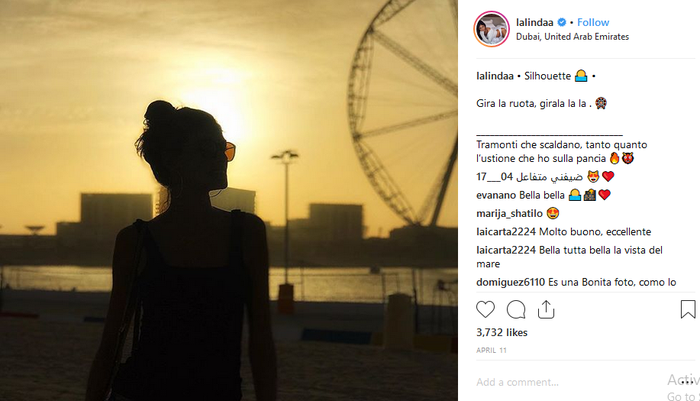Open the comment speech bubble icon
The image size is (700, 401).
[516, 309]
